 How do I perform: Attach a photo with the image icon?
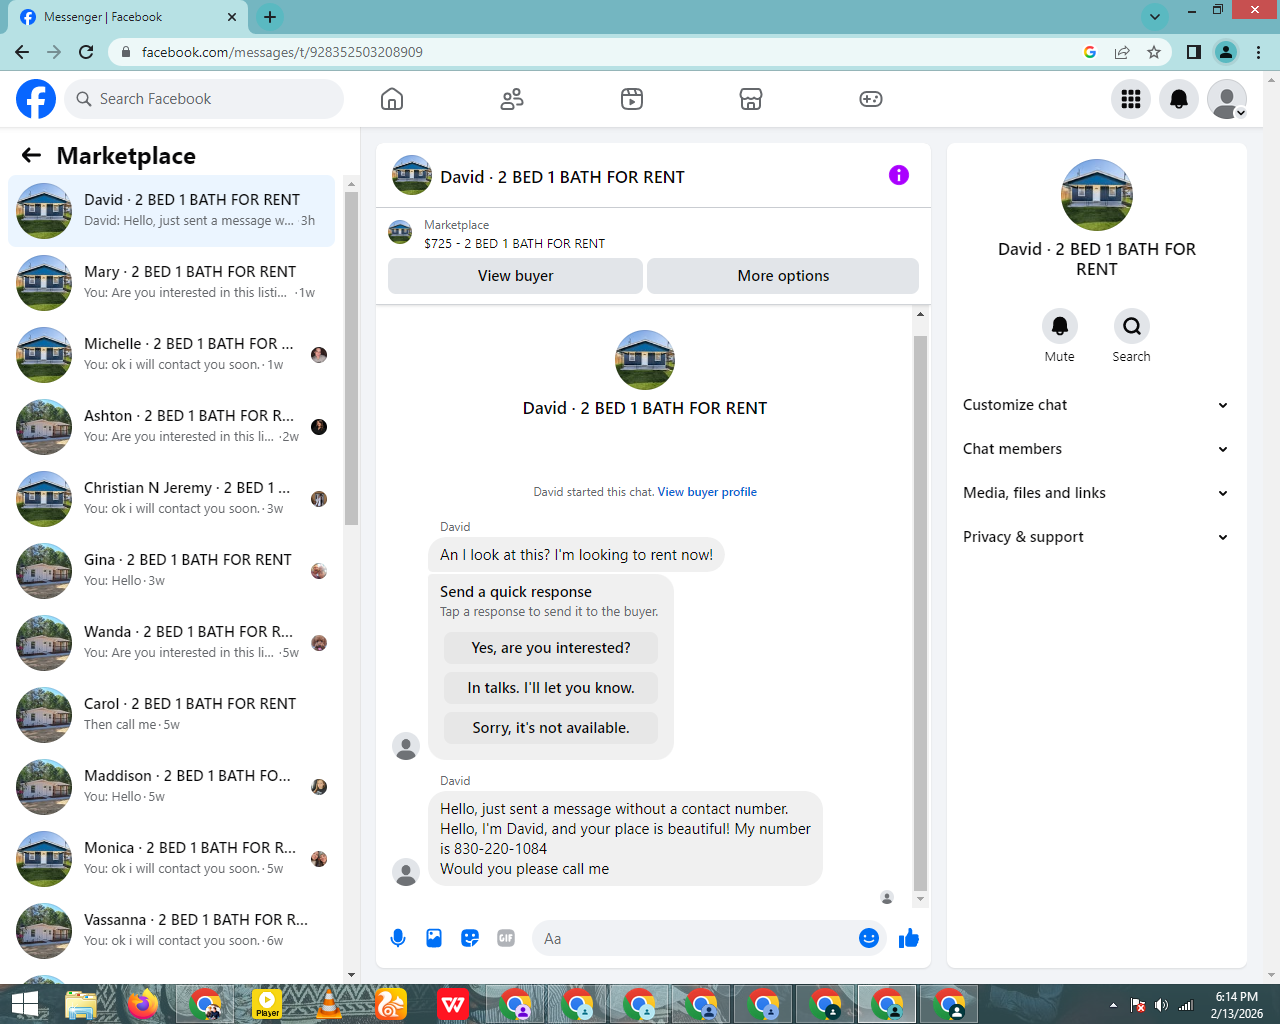pos(434,938)
